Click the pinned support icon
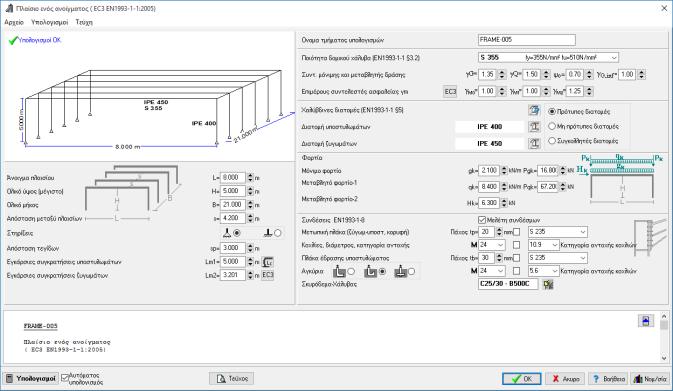673x391 pixels. coord(227,233)
